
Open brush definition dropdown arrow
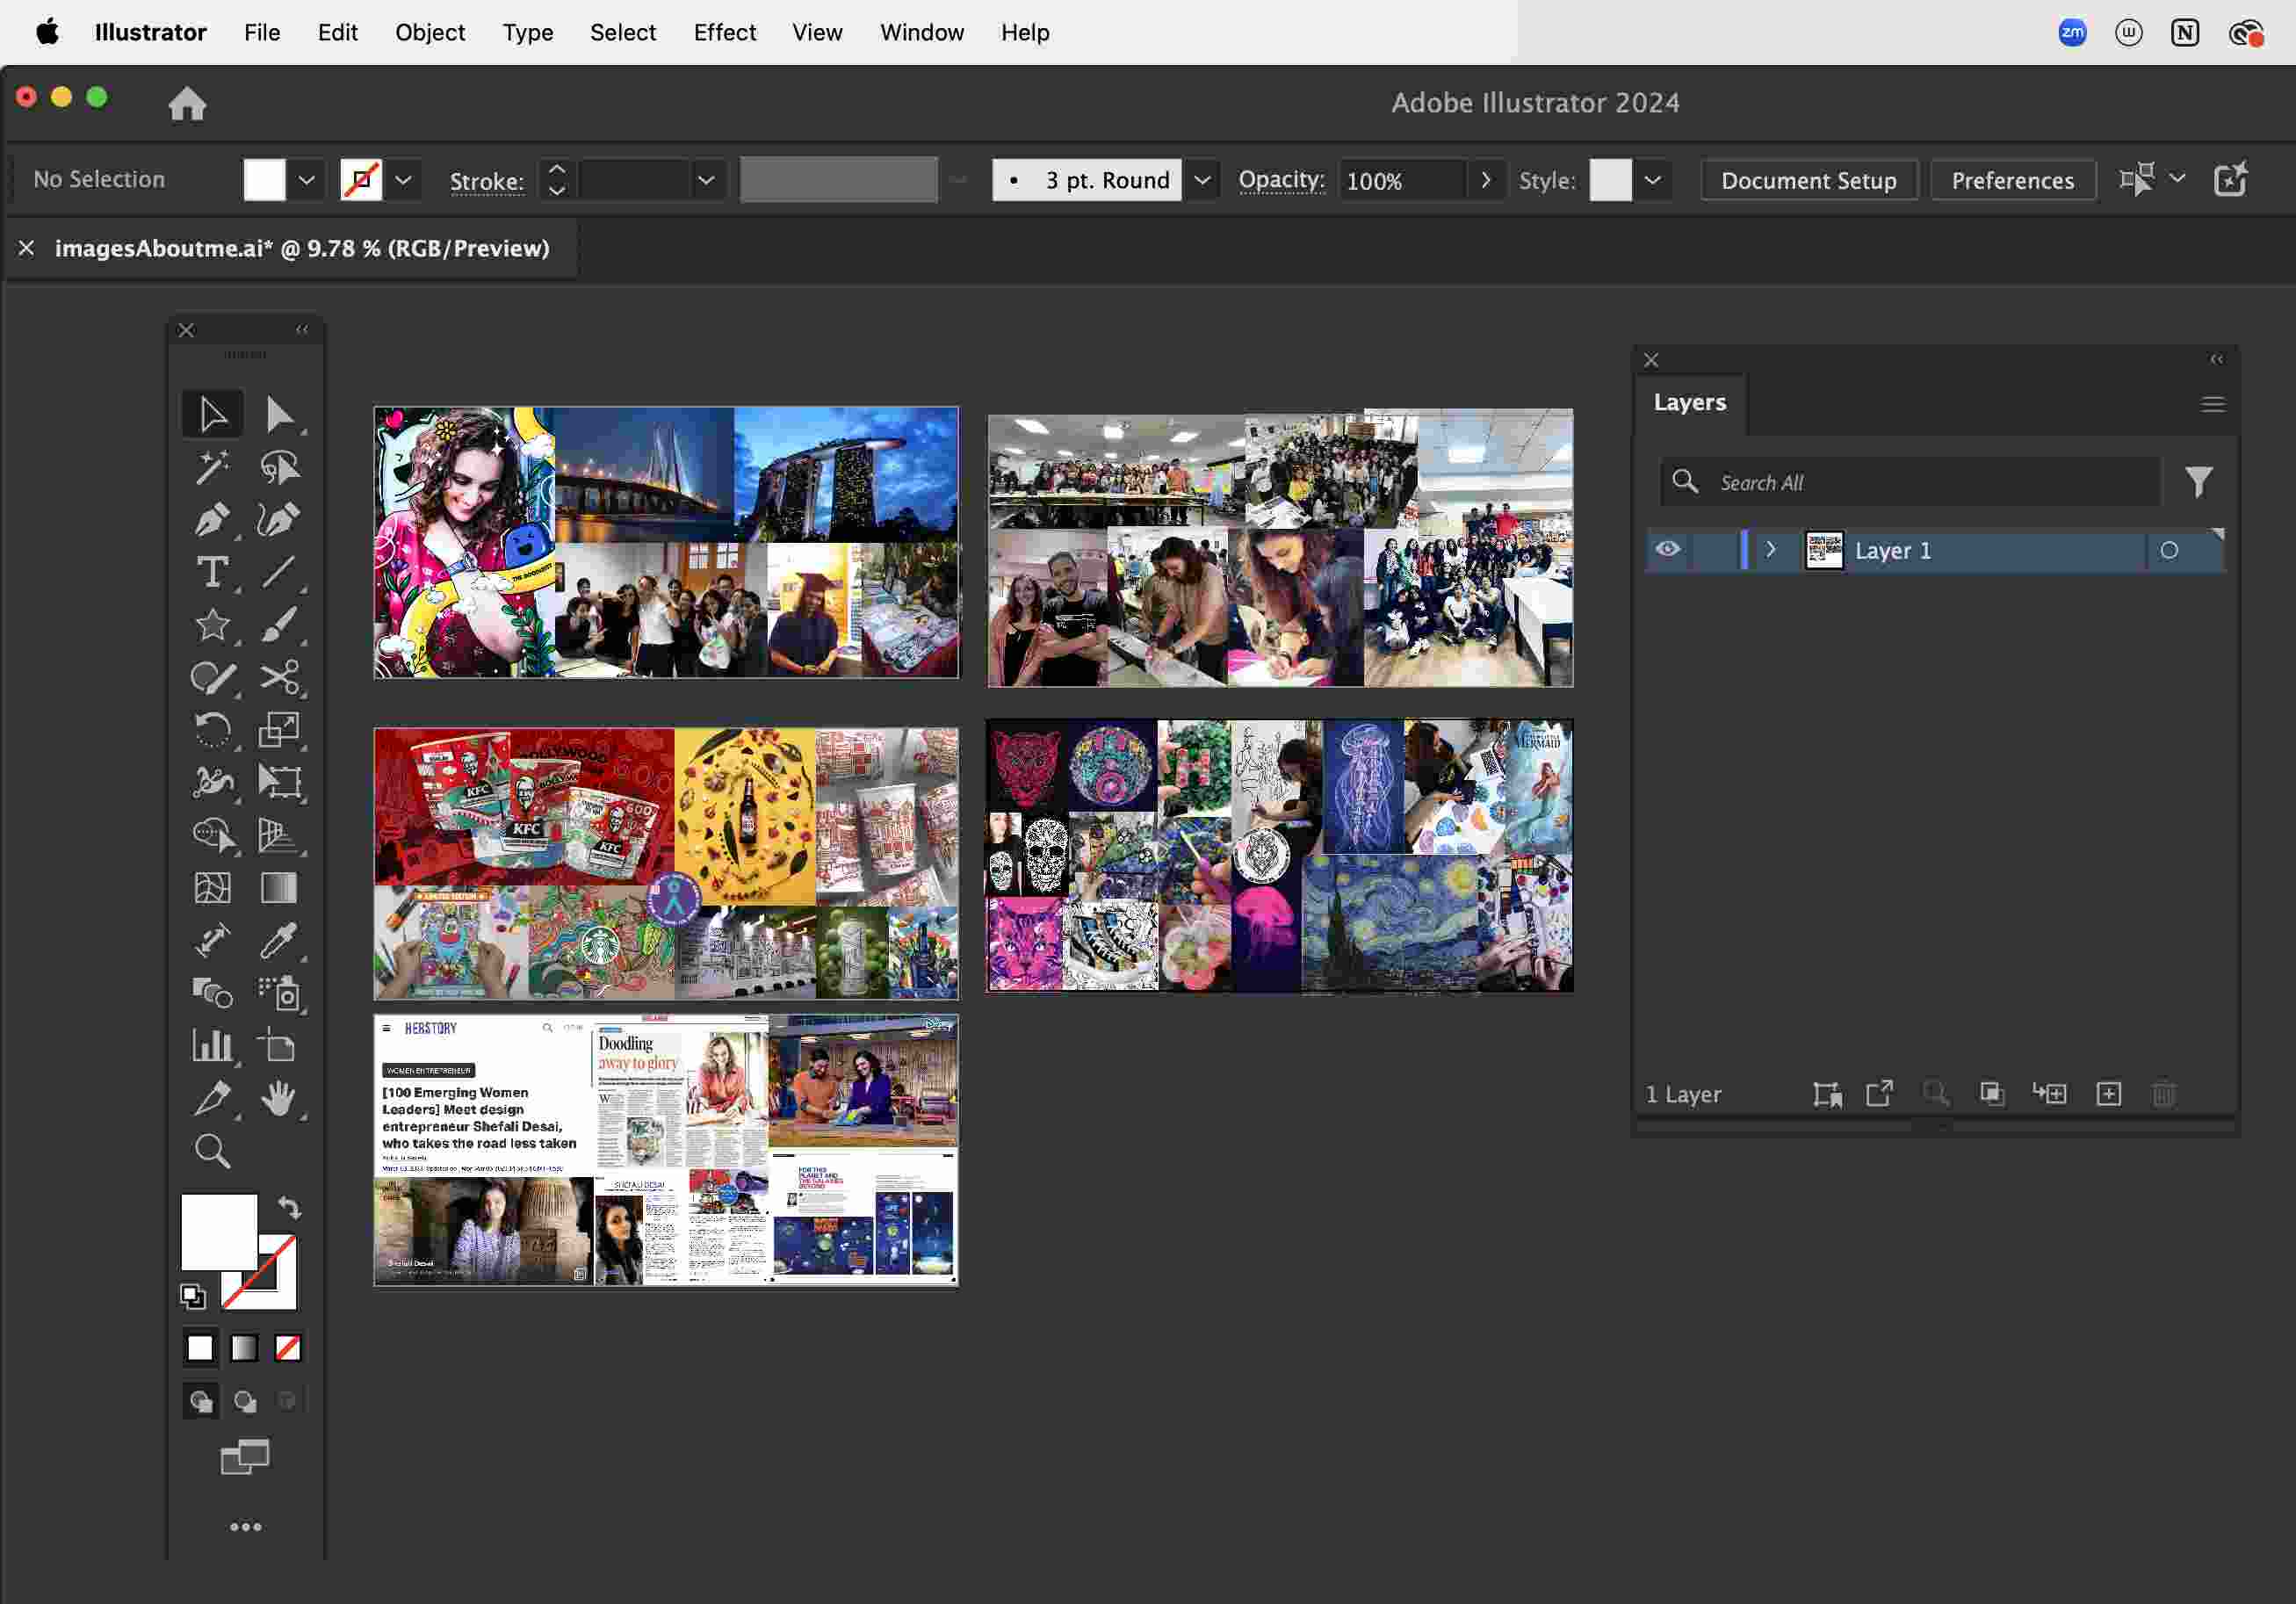point(1202,180)
